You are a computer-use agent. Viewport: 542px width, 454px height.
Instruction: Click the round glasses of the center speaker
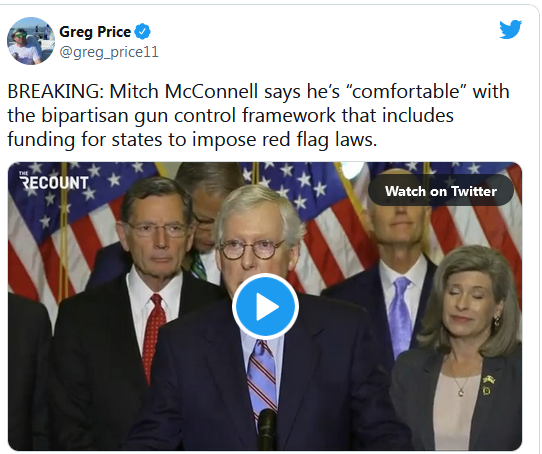pyautogui.click(x=253, y=250)
